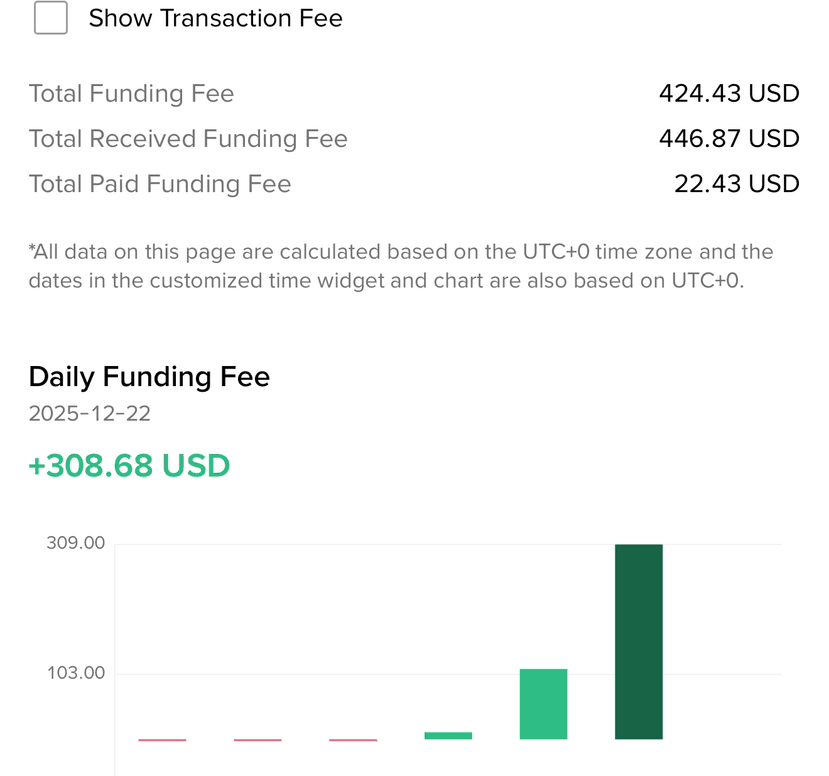Viewport: 829px width, 776px height.
Task: Select the Total Funding Fee label
Action: pos(131,94)
